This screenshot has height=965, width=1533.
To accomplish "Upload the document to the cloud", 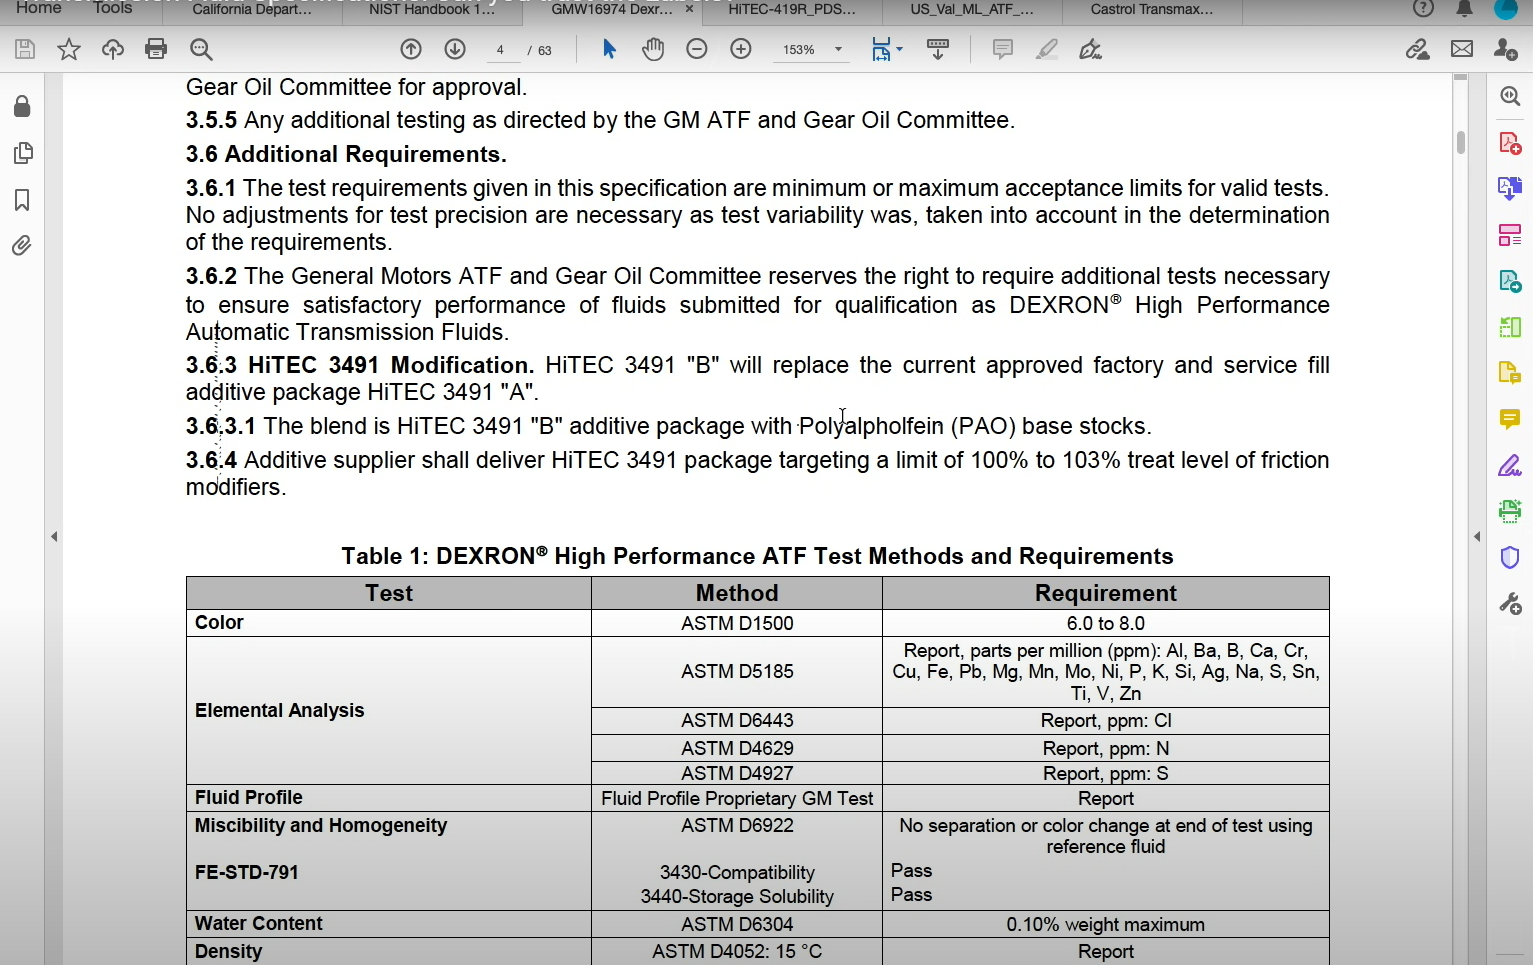I will pos(113,49).
